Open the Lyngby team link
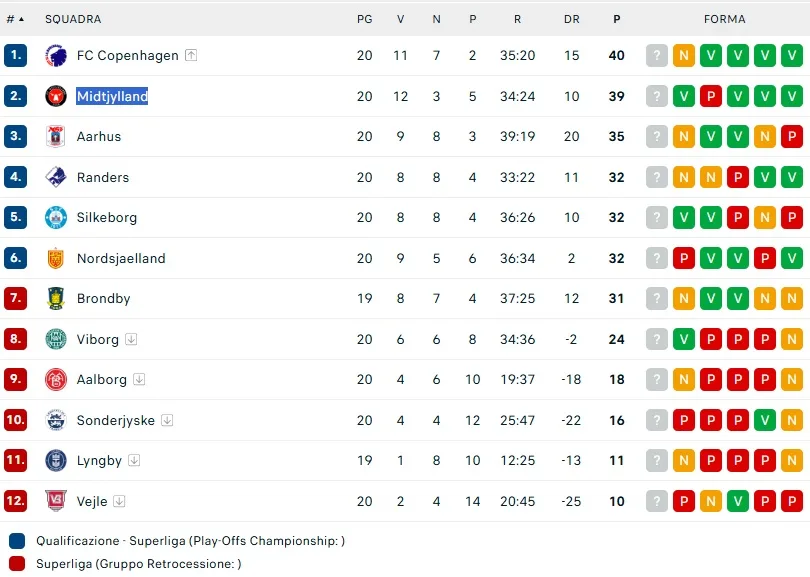The width and height of the screenshot is (810, 577). tap(99, 461)
